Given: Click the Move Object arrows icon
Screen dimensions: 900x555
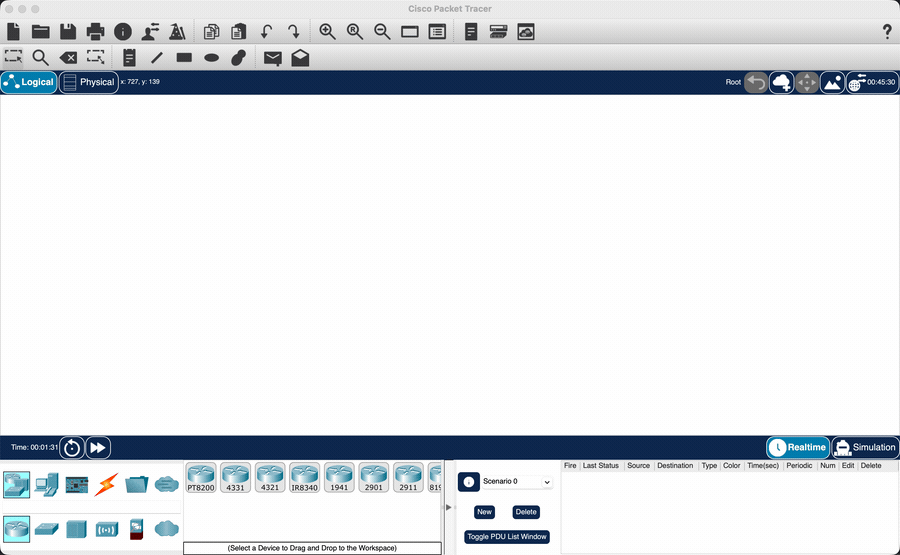Looking at the screenshot, I should click(x=807, y=82).
